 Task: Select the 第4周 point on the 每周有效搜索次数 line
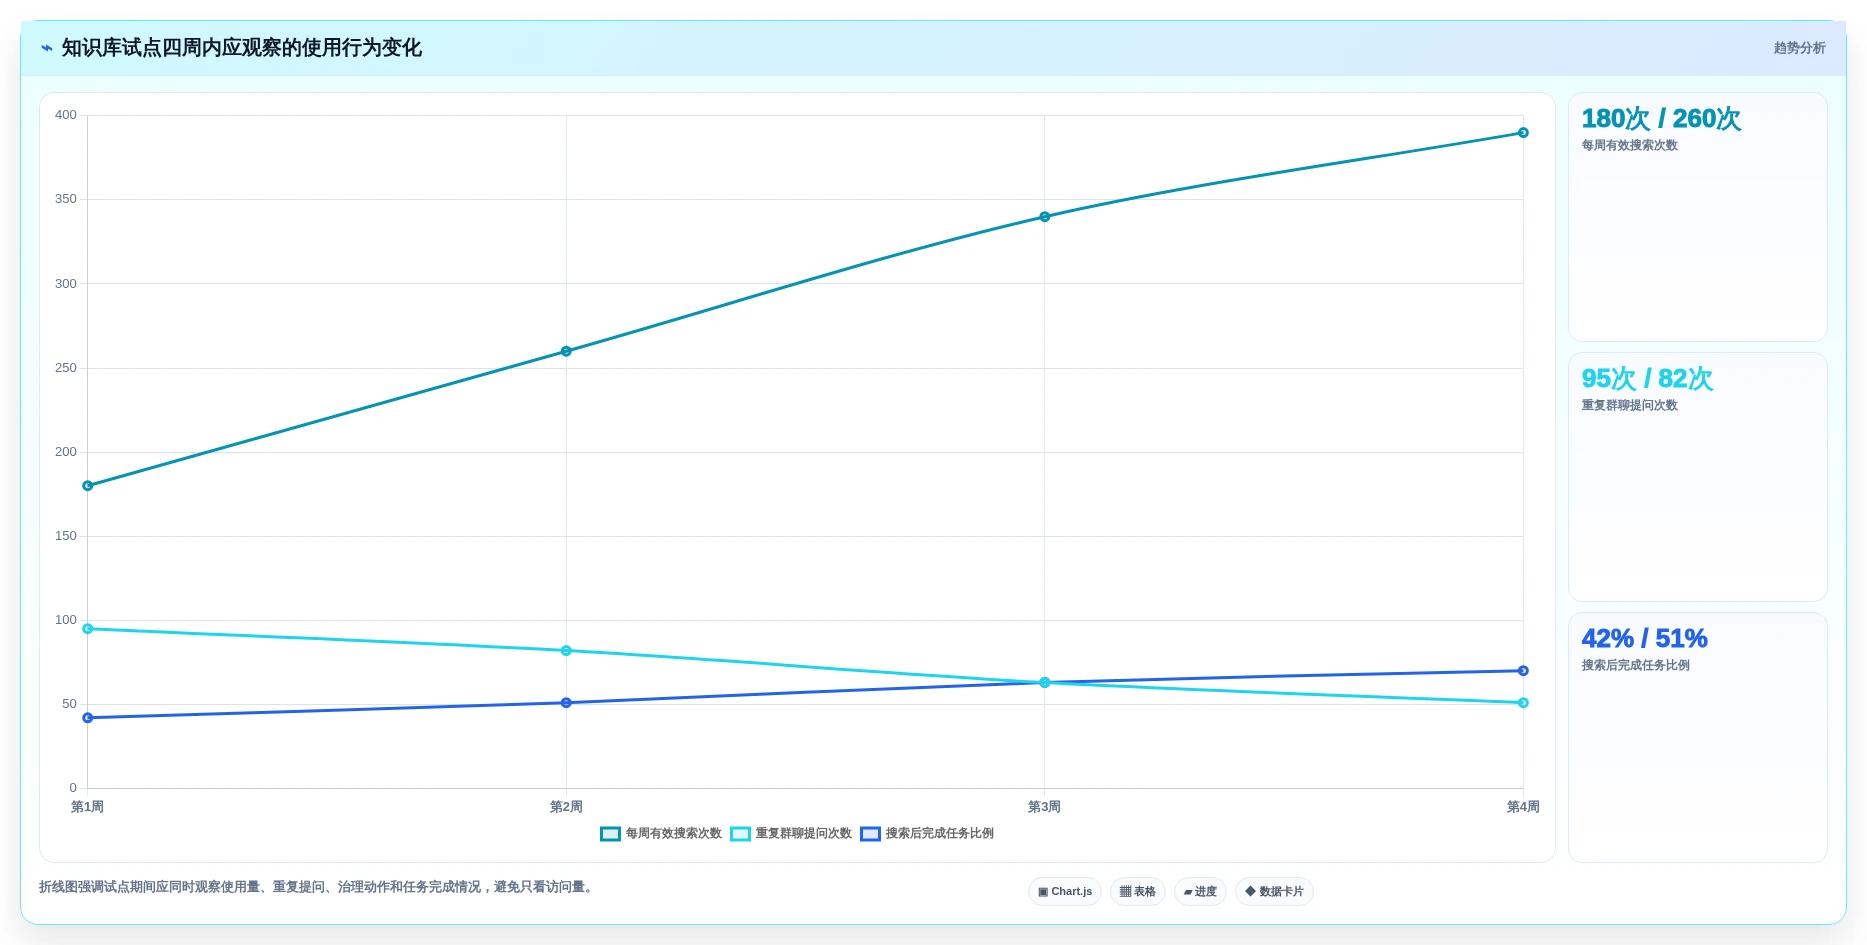[x=1523, y=133]
